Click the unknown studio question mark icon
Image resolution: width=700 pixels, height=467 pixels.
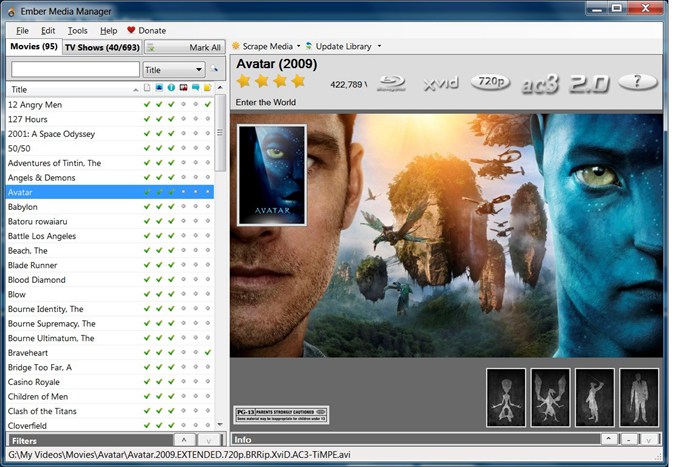click(638, 82)
